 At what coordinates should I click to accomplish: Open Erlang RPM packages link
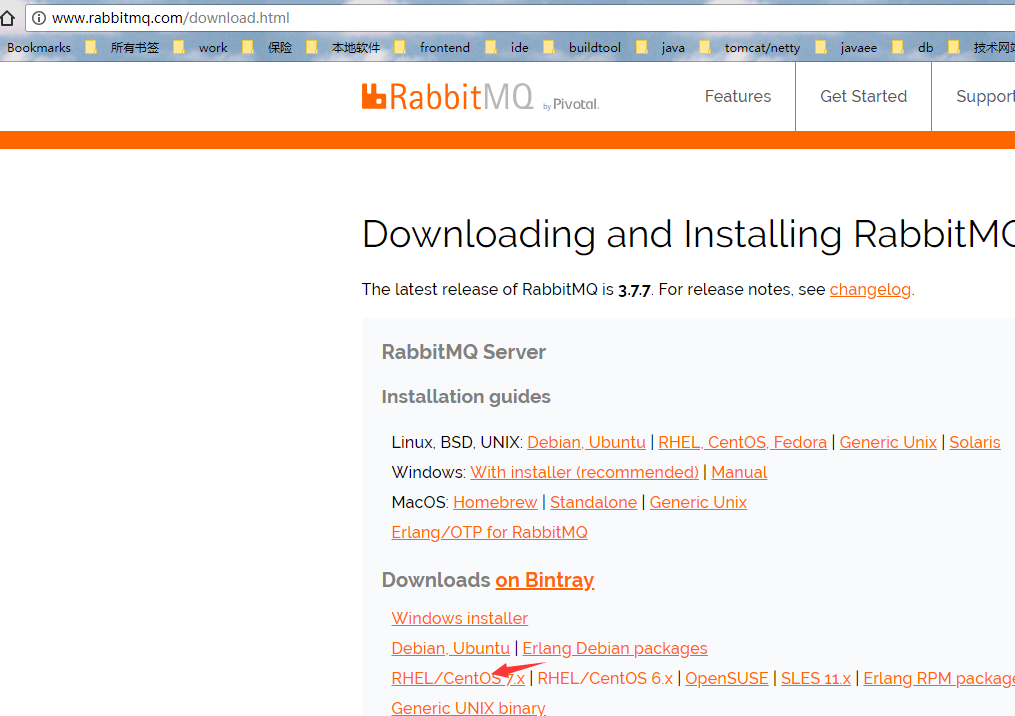tap(939, 678)
